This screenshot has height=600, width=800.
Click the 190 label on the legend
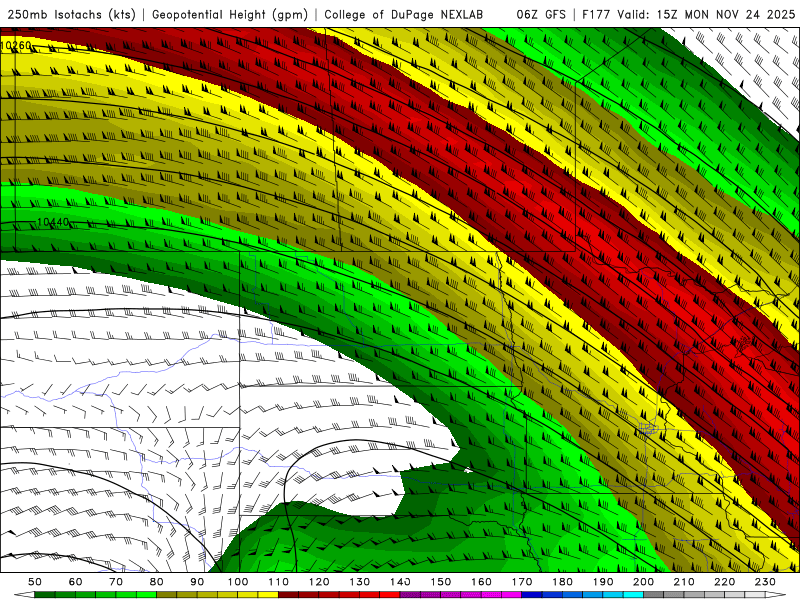click(x=603, y=582)
